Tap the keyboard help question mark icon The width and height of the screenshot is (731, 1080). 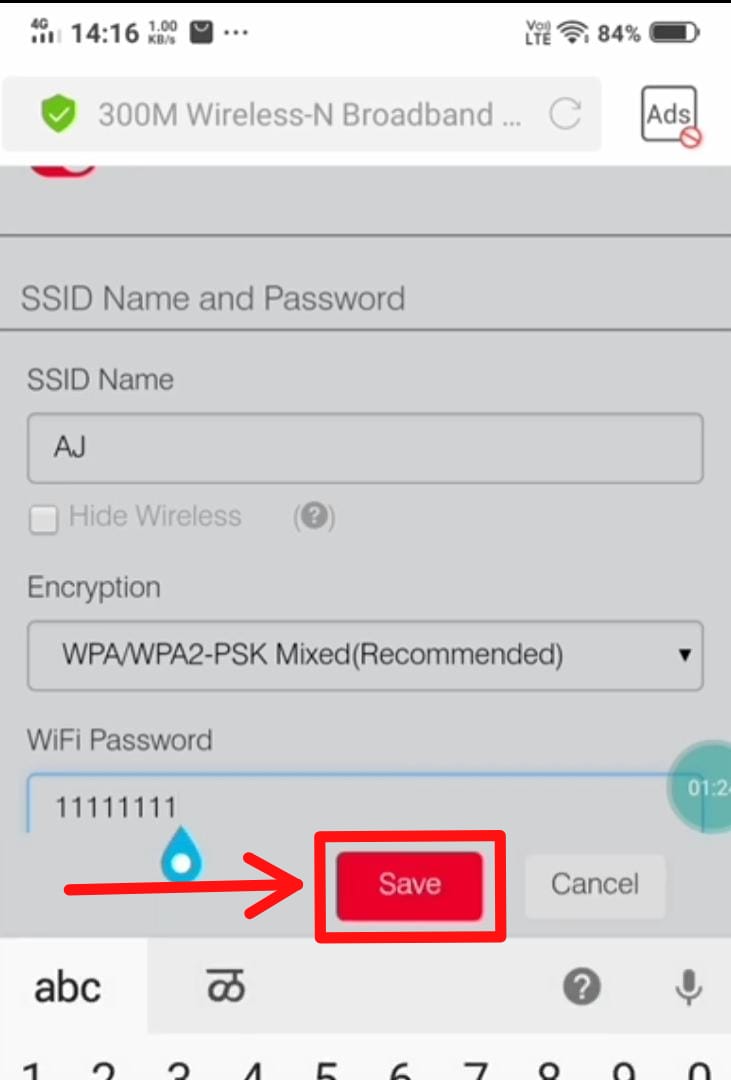[x=581, y=986]
